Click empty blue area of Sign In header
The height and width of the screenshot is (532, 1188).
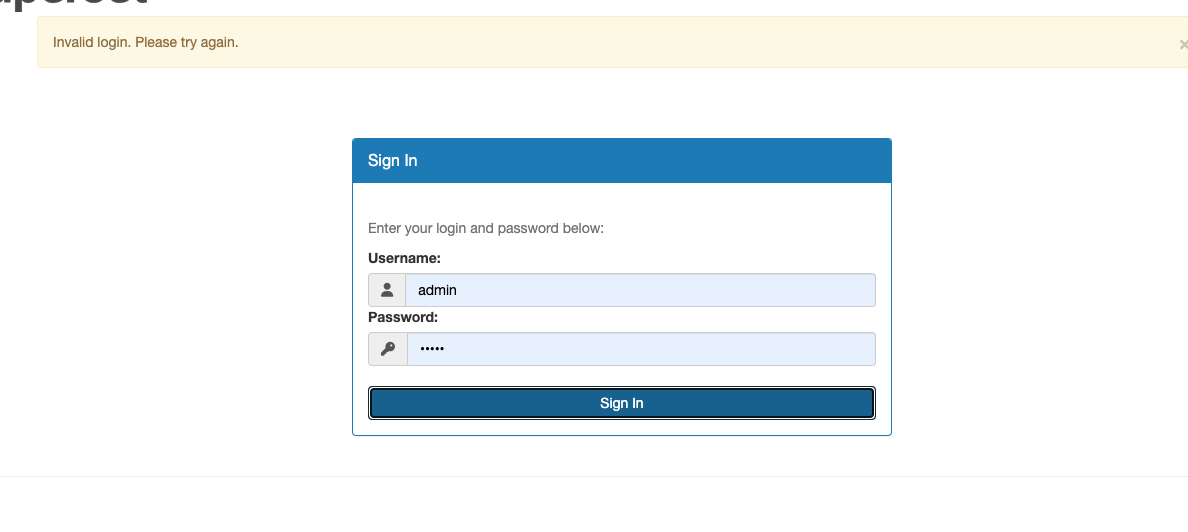(650, 161)
